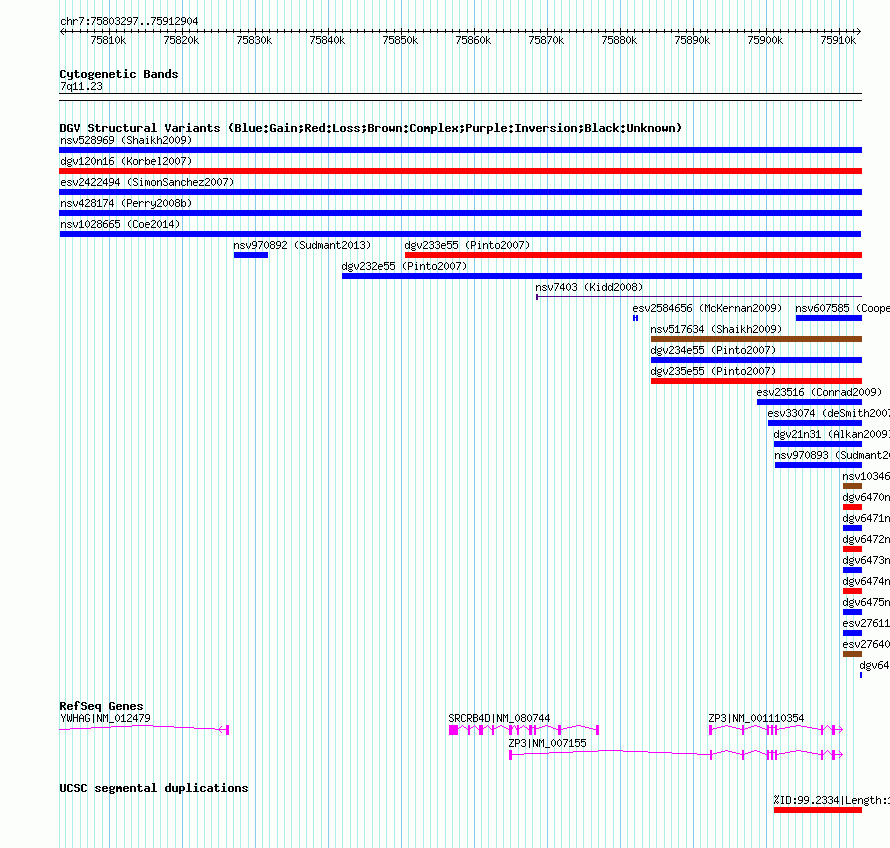Click the Cytogenetic Bands track title

[119, 74]
